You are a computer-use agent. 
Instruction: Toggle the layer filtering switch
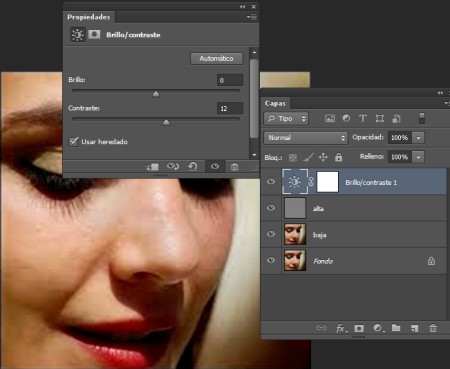click(422, 118)
